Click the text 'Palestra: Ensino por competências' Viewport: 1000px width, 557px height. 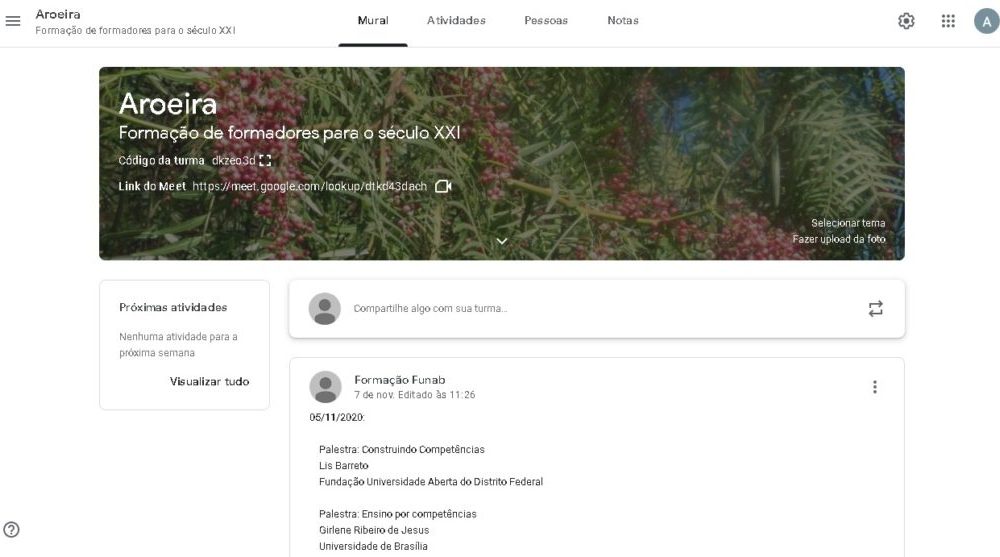(397, 514)
